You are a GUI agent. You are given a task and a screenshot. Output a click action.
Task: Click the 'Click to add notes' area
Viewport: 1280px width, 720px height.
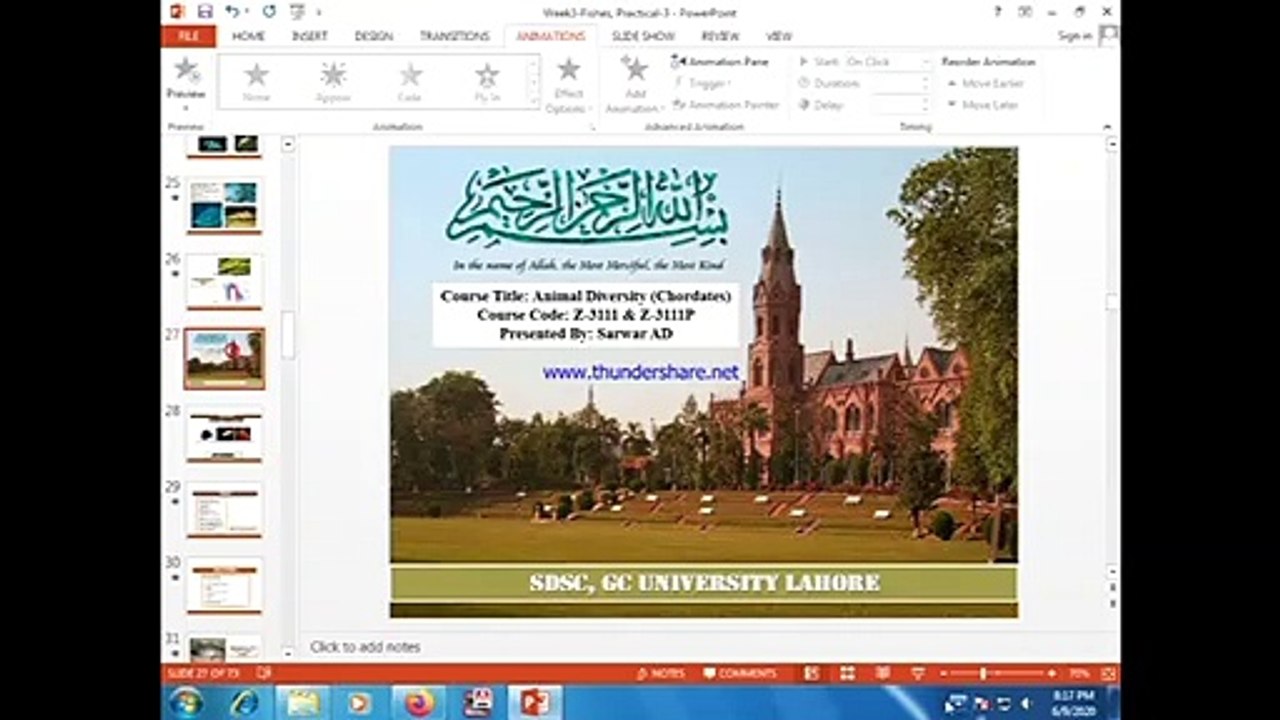365,647
